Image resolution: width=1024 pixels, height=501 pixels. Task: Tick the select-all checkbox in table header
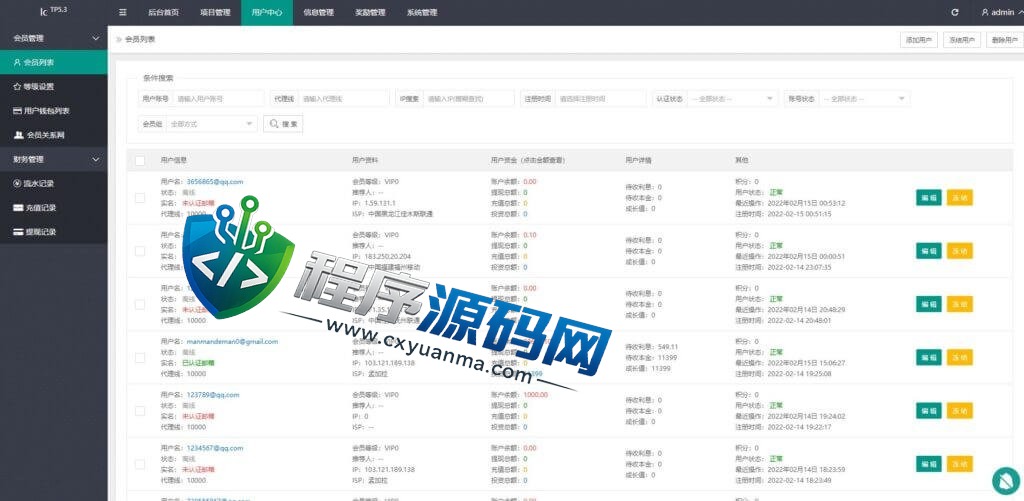tap(140, 160)
